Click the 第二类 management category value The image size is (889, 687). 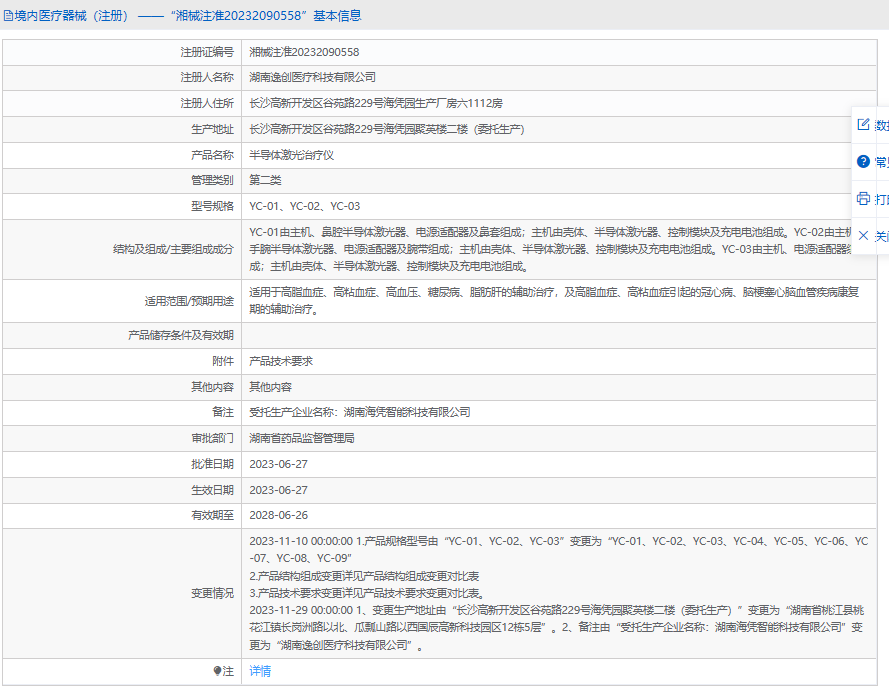point(265,180)
